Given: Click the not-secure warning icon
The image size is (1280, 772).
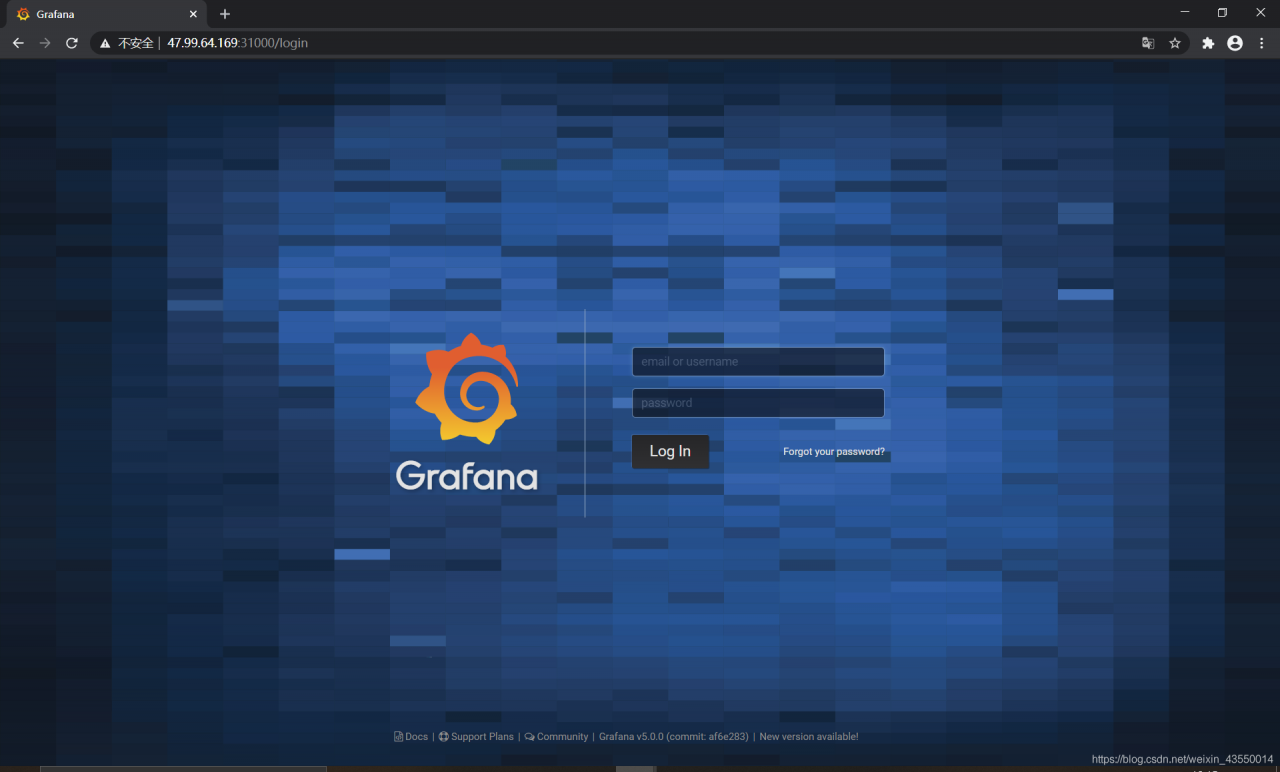Looking at the screenshot, I should pyautogui.click(x=105, y=44).
